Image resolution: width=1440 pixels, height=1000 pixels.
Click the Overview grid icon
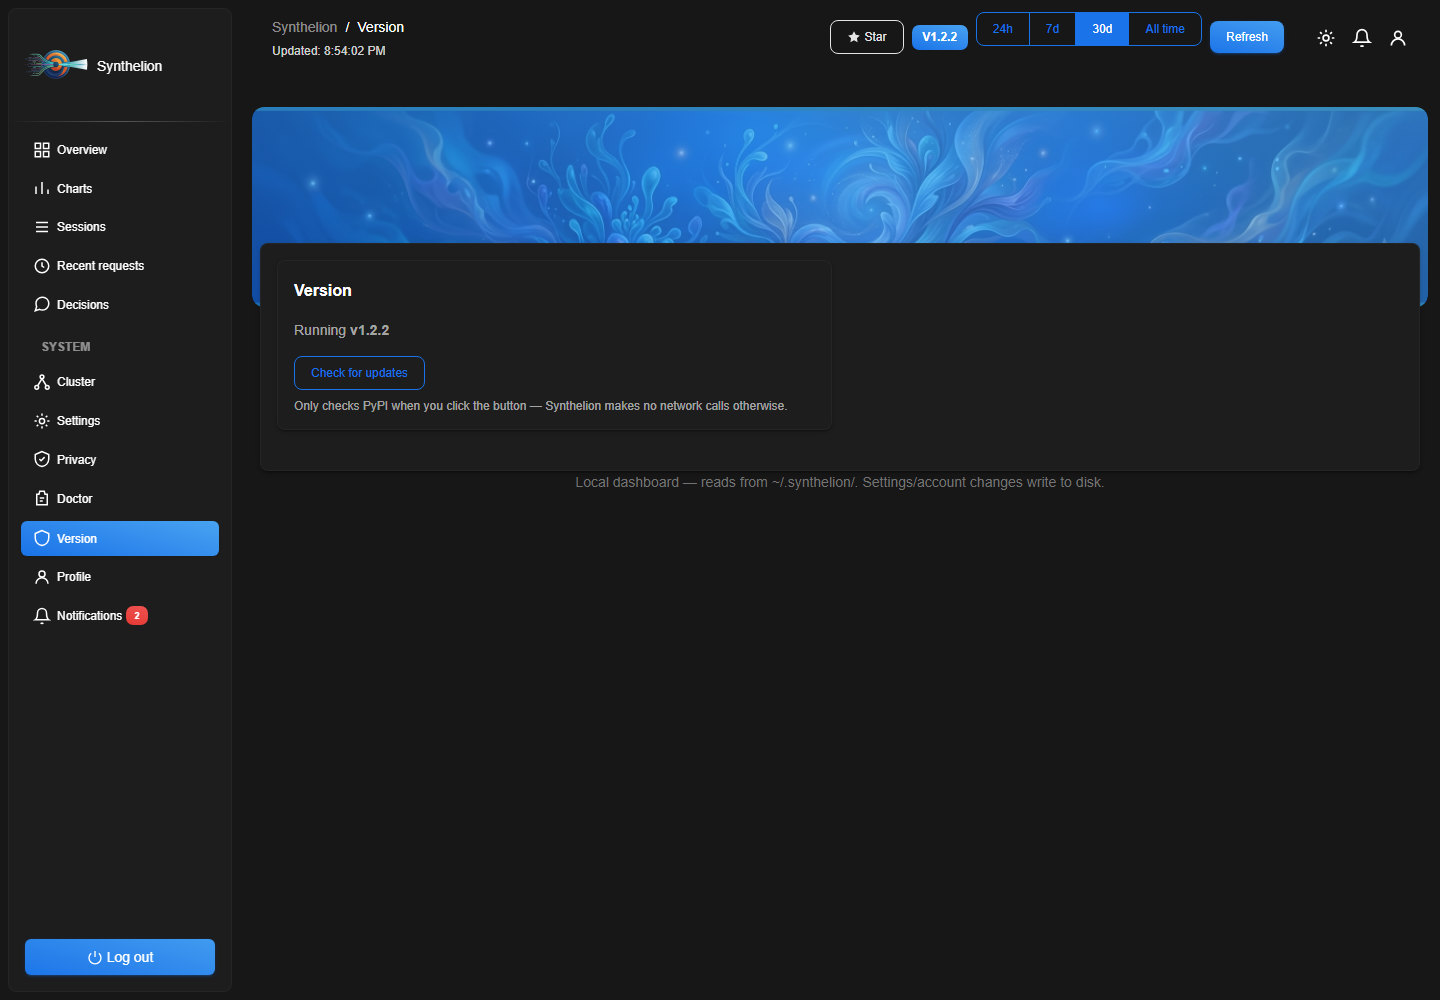[x=42, y=150]
